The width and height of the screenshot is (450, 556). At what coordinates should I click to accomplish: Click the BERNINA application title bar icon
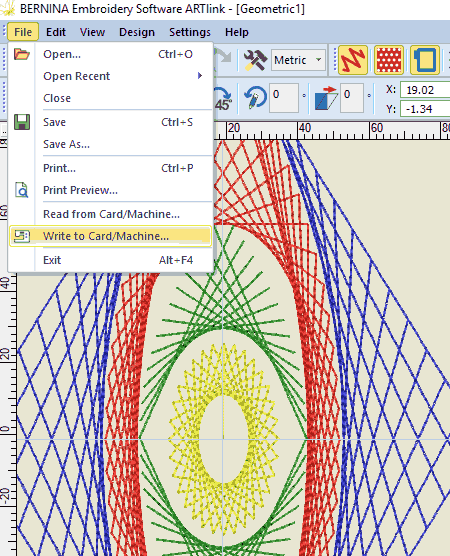[x=7, y=8]
